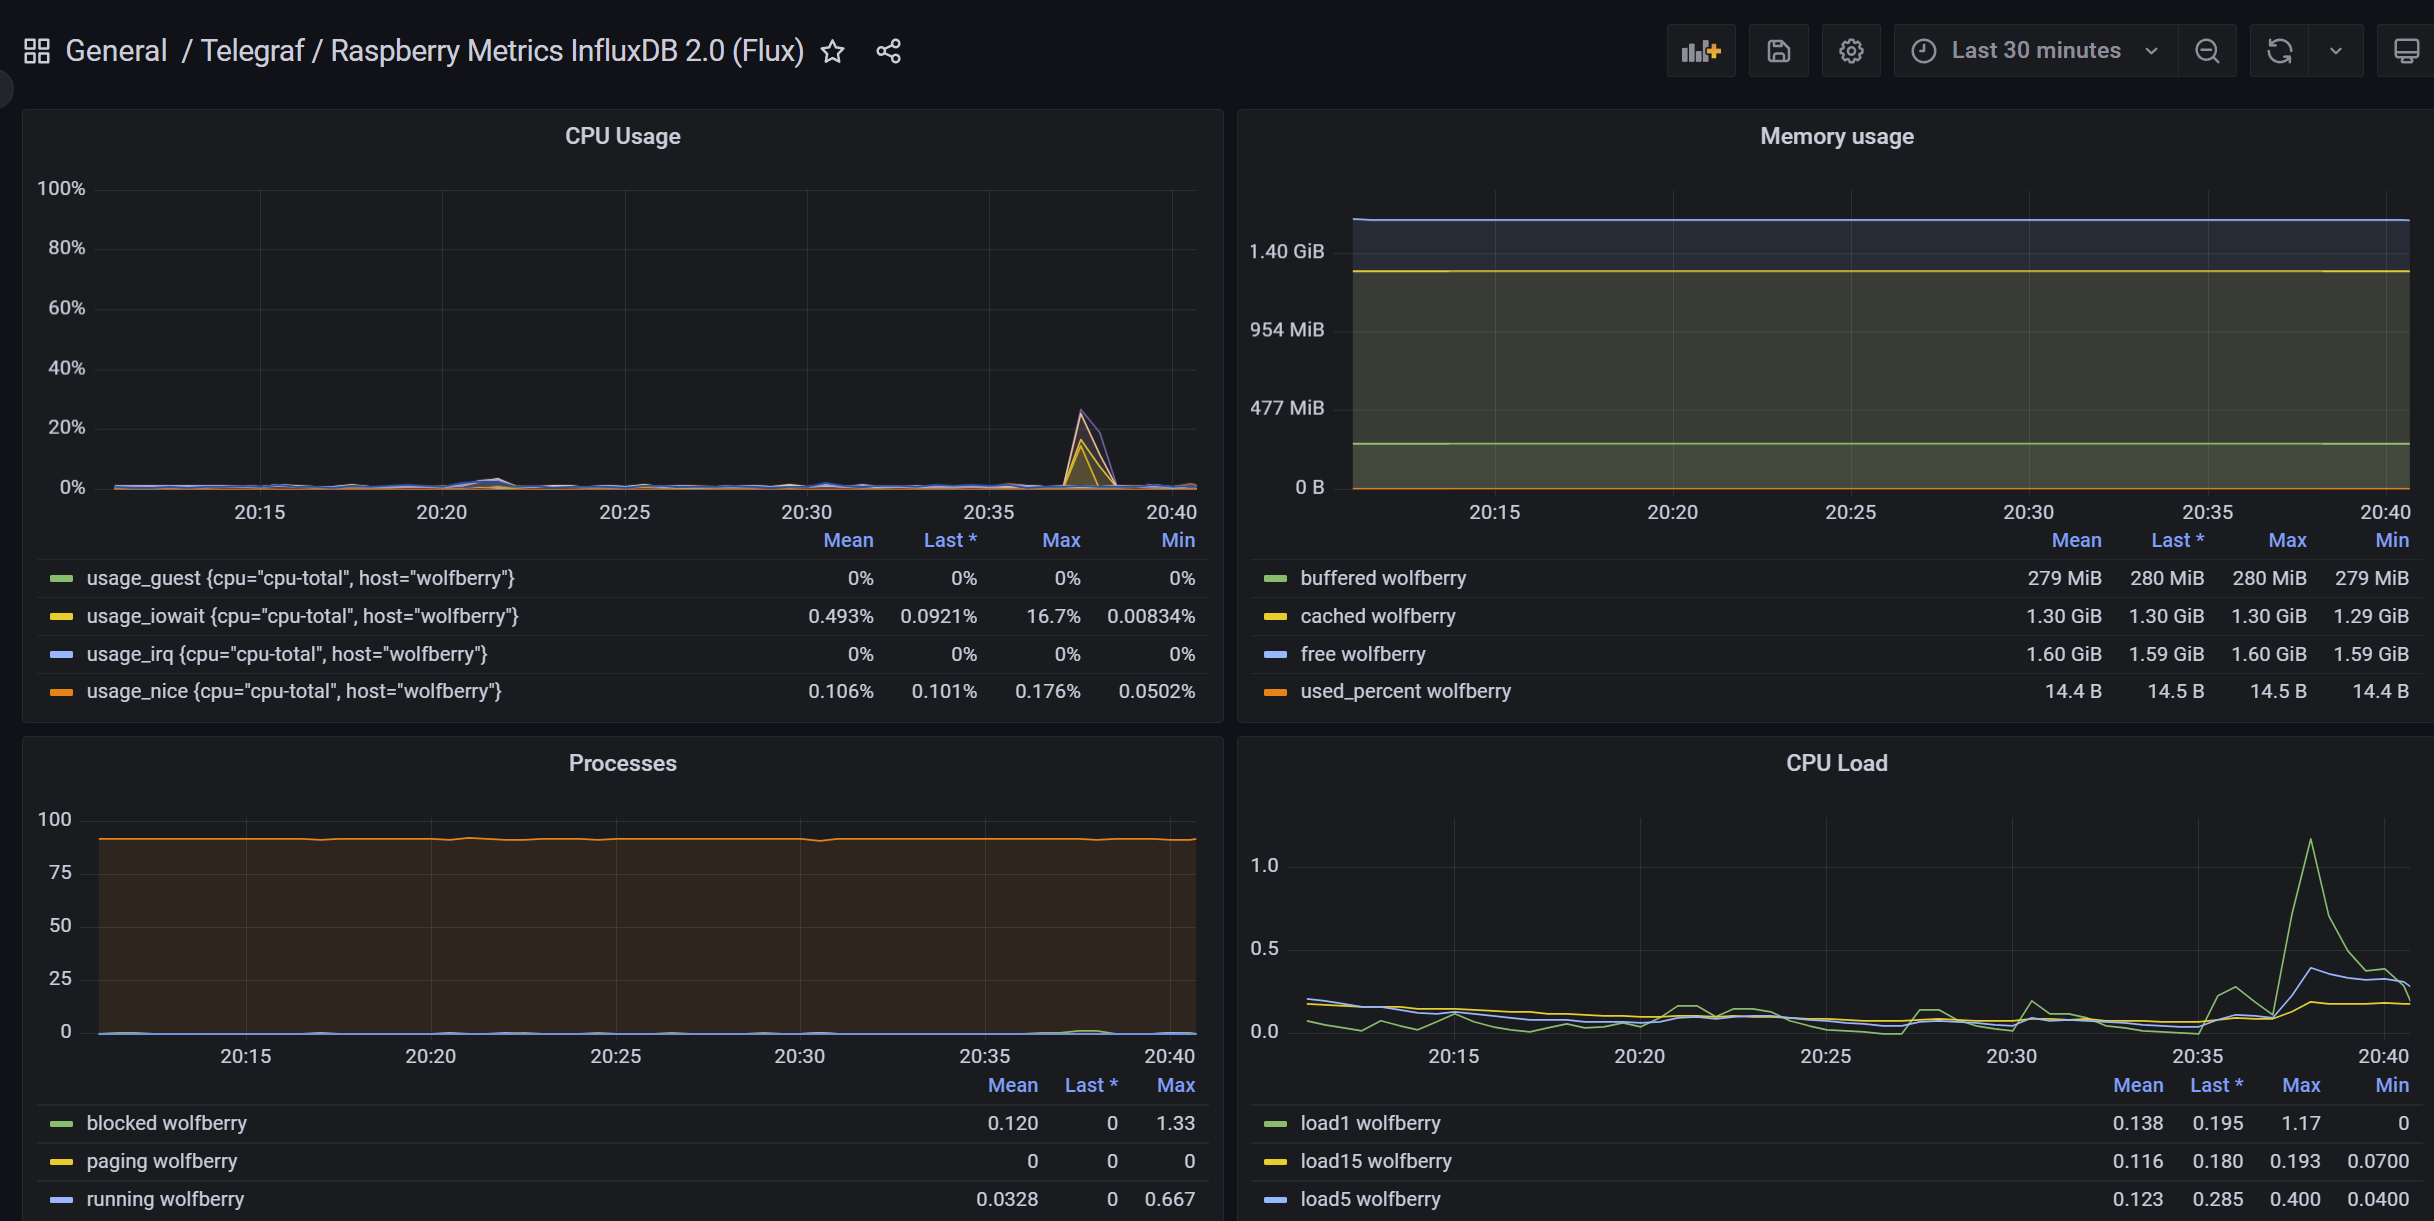Open the CPU Usage panel title menu
Image resolution: width=2434 pixels, height=1221 pixels.
pos(622,136)
